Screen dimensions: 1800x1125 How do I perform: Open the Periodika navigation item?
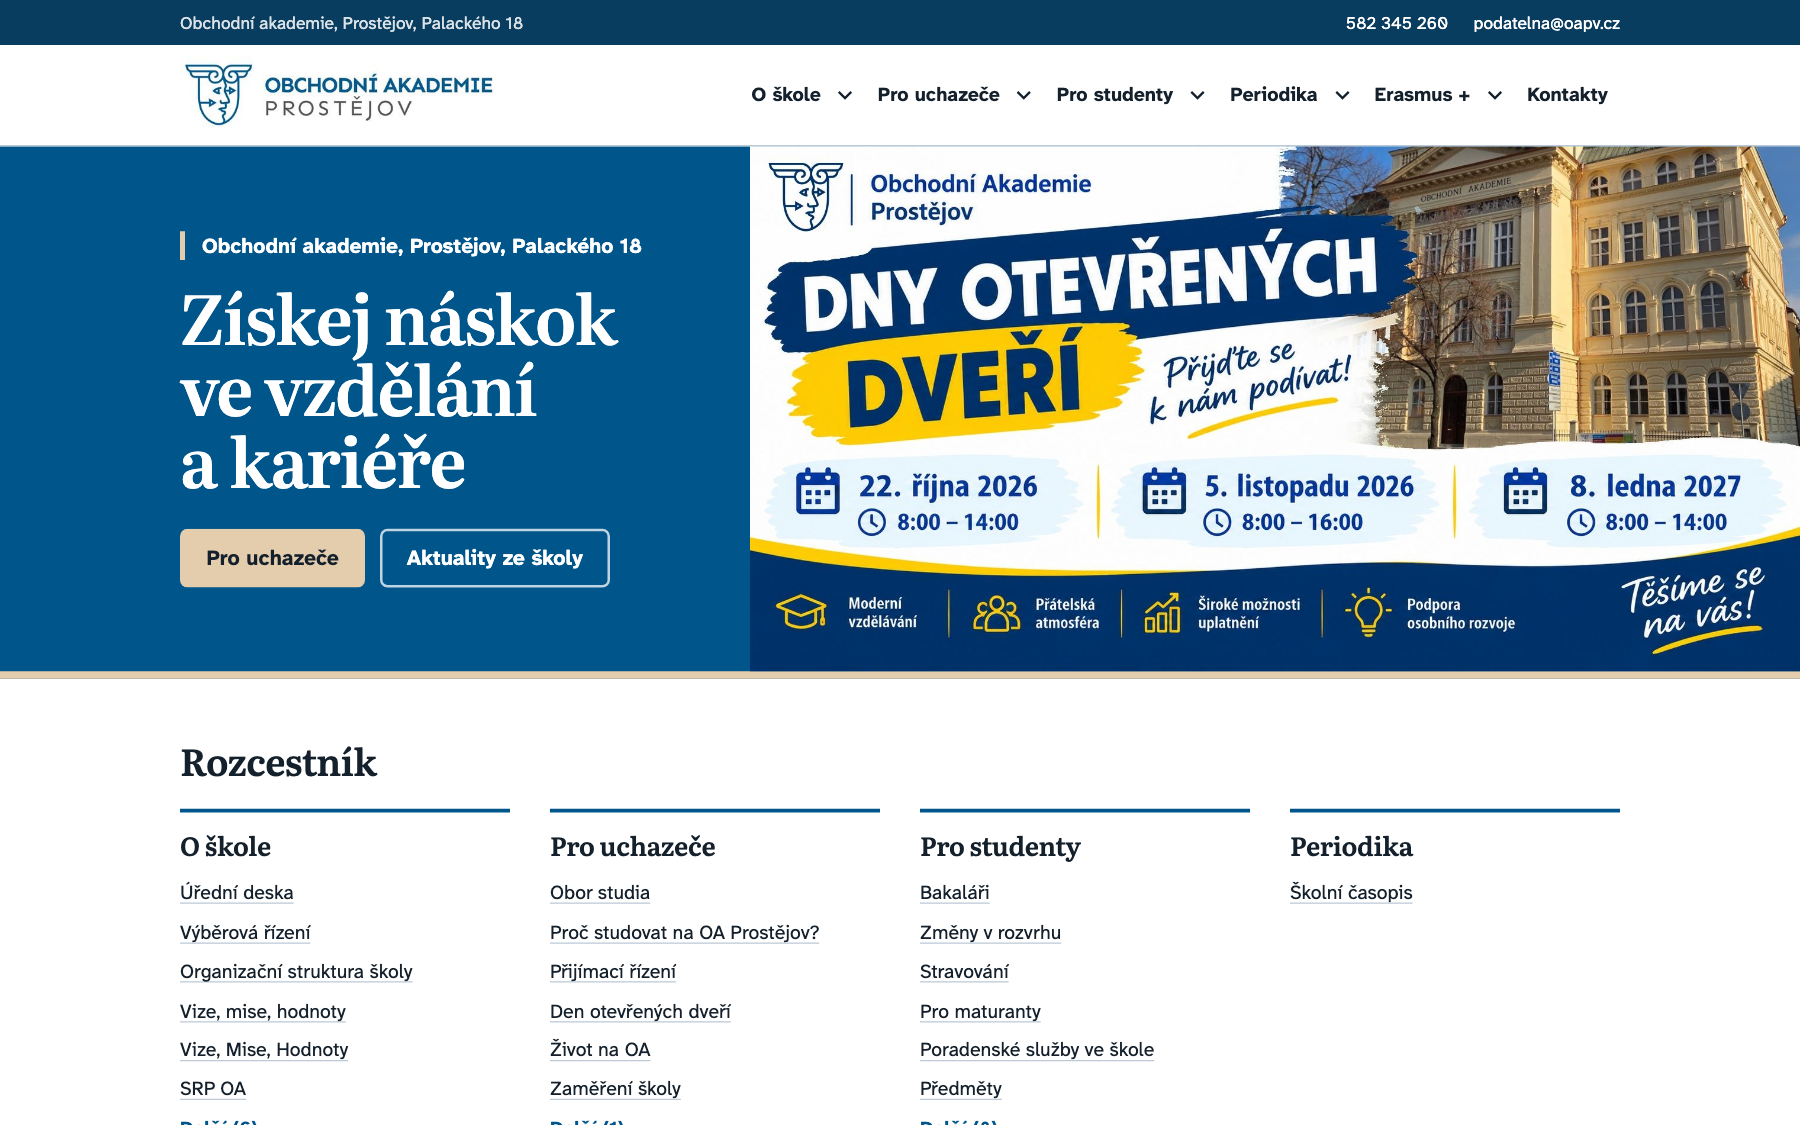(x=1273, y=95)
